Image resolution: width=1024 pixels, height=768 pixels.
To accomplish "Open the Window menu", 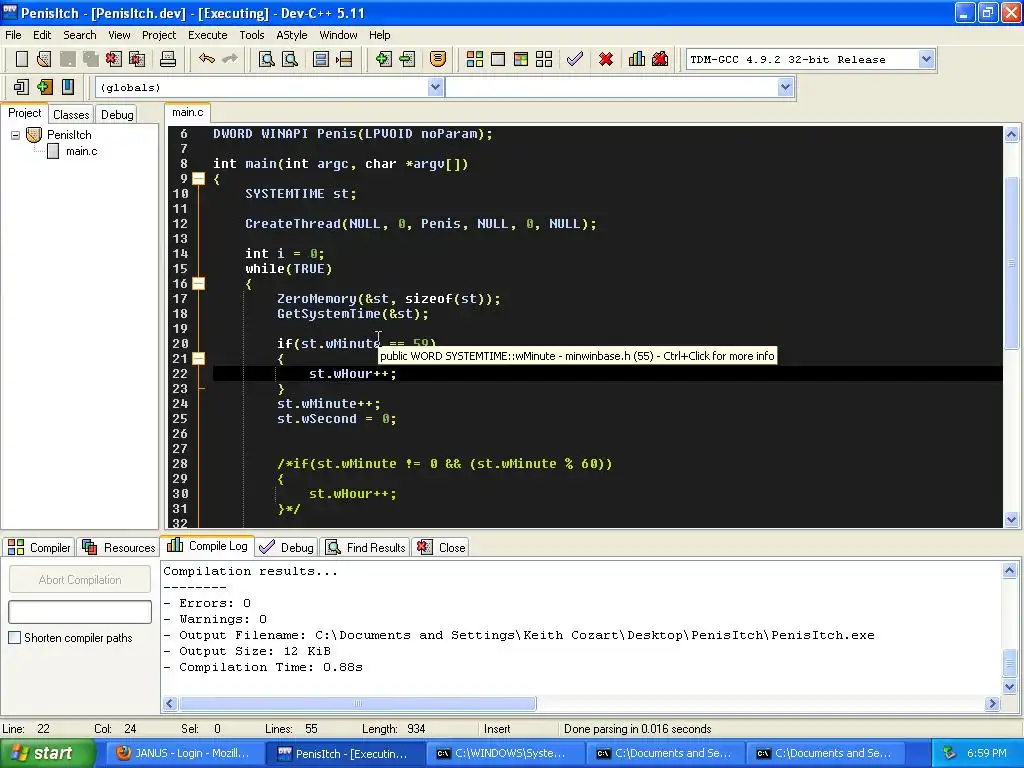I will [x=338, y=35].
